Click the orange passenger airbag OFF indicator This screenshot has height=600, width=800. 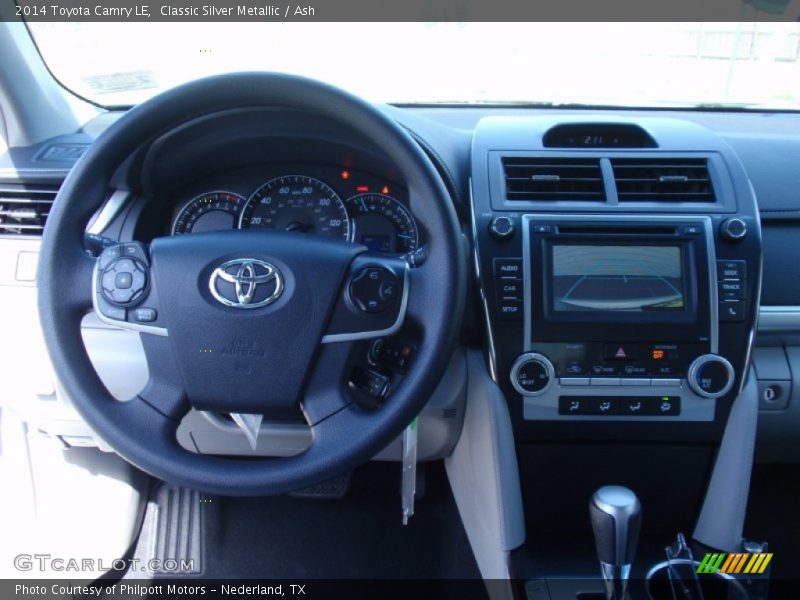(x=658, y=353)
